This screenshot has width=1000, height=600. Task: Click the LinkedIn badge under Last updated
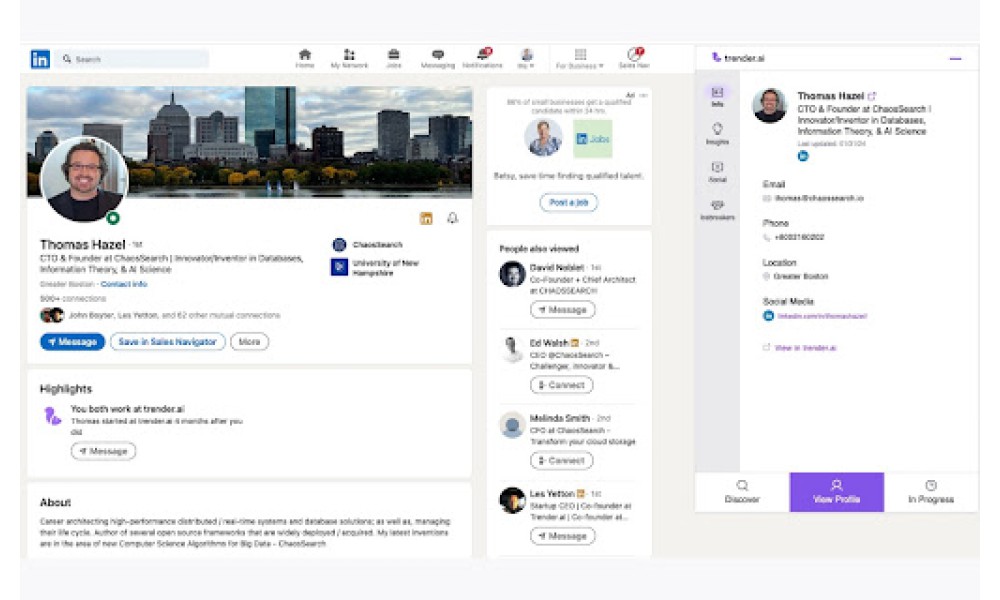[803, 156]
